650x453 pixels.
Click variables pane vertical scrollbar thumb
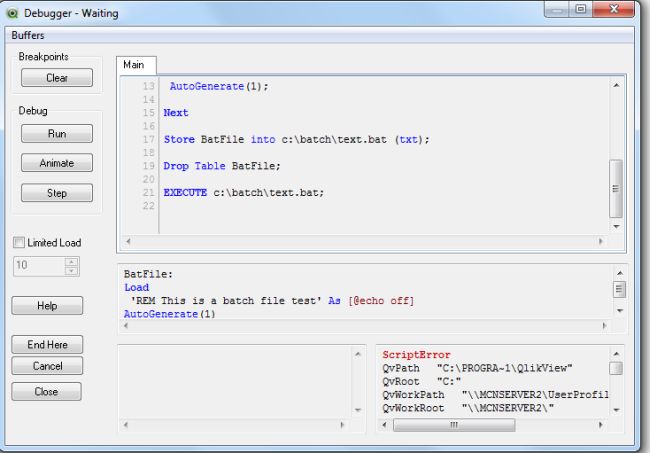616,368
